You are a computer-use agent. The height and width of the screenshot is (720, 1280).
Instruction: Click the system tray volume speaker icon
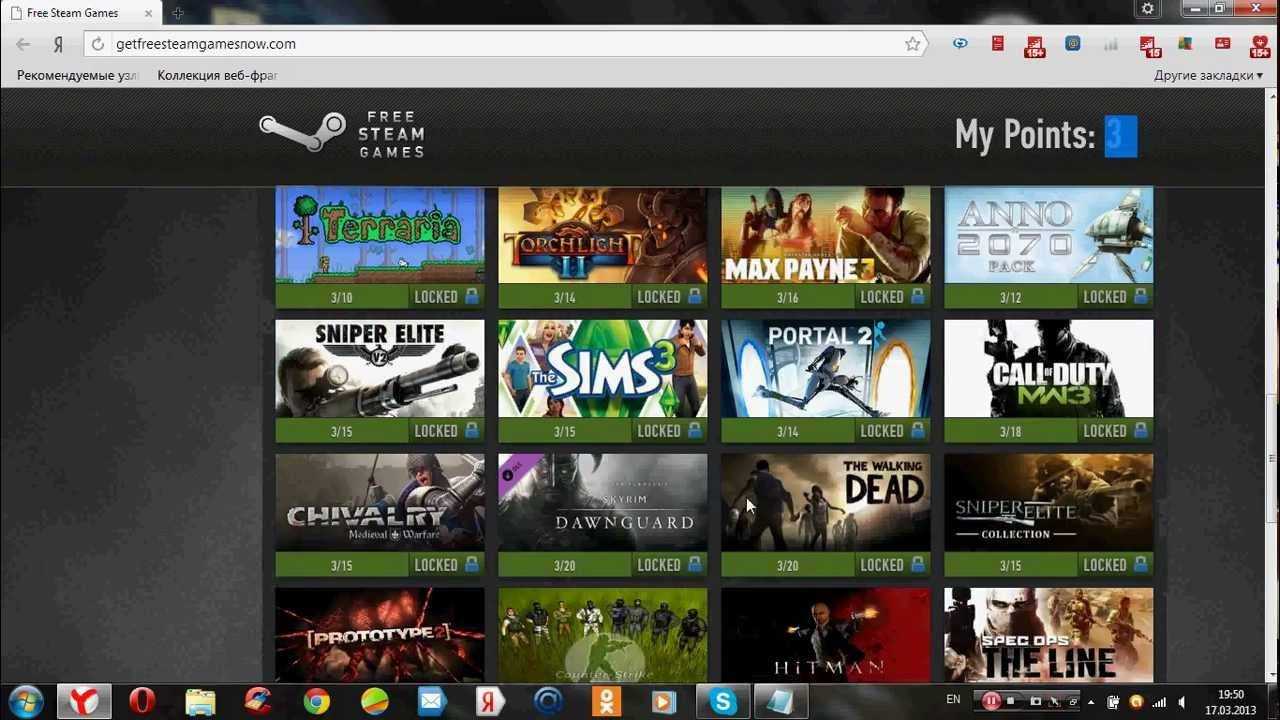1184,702
